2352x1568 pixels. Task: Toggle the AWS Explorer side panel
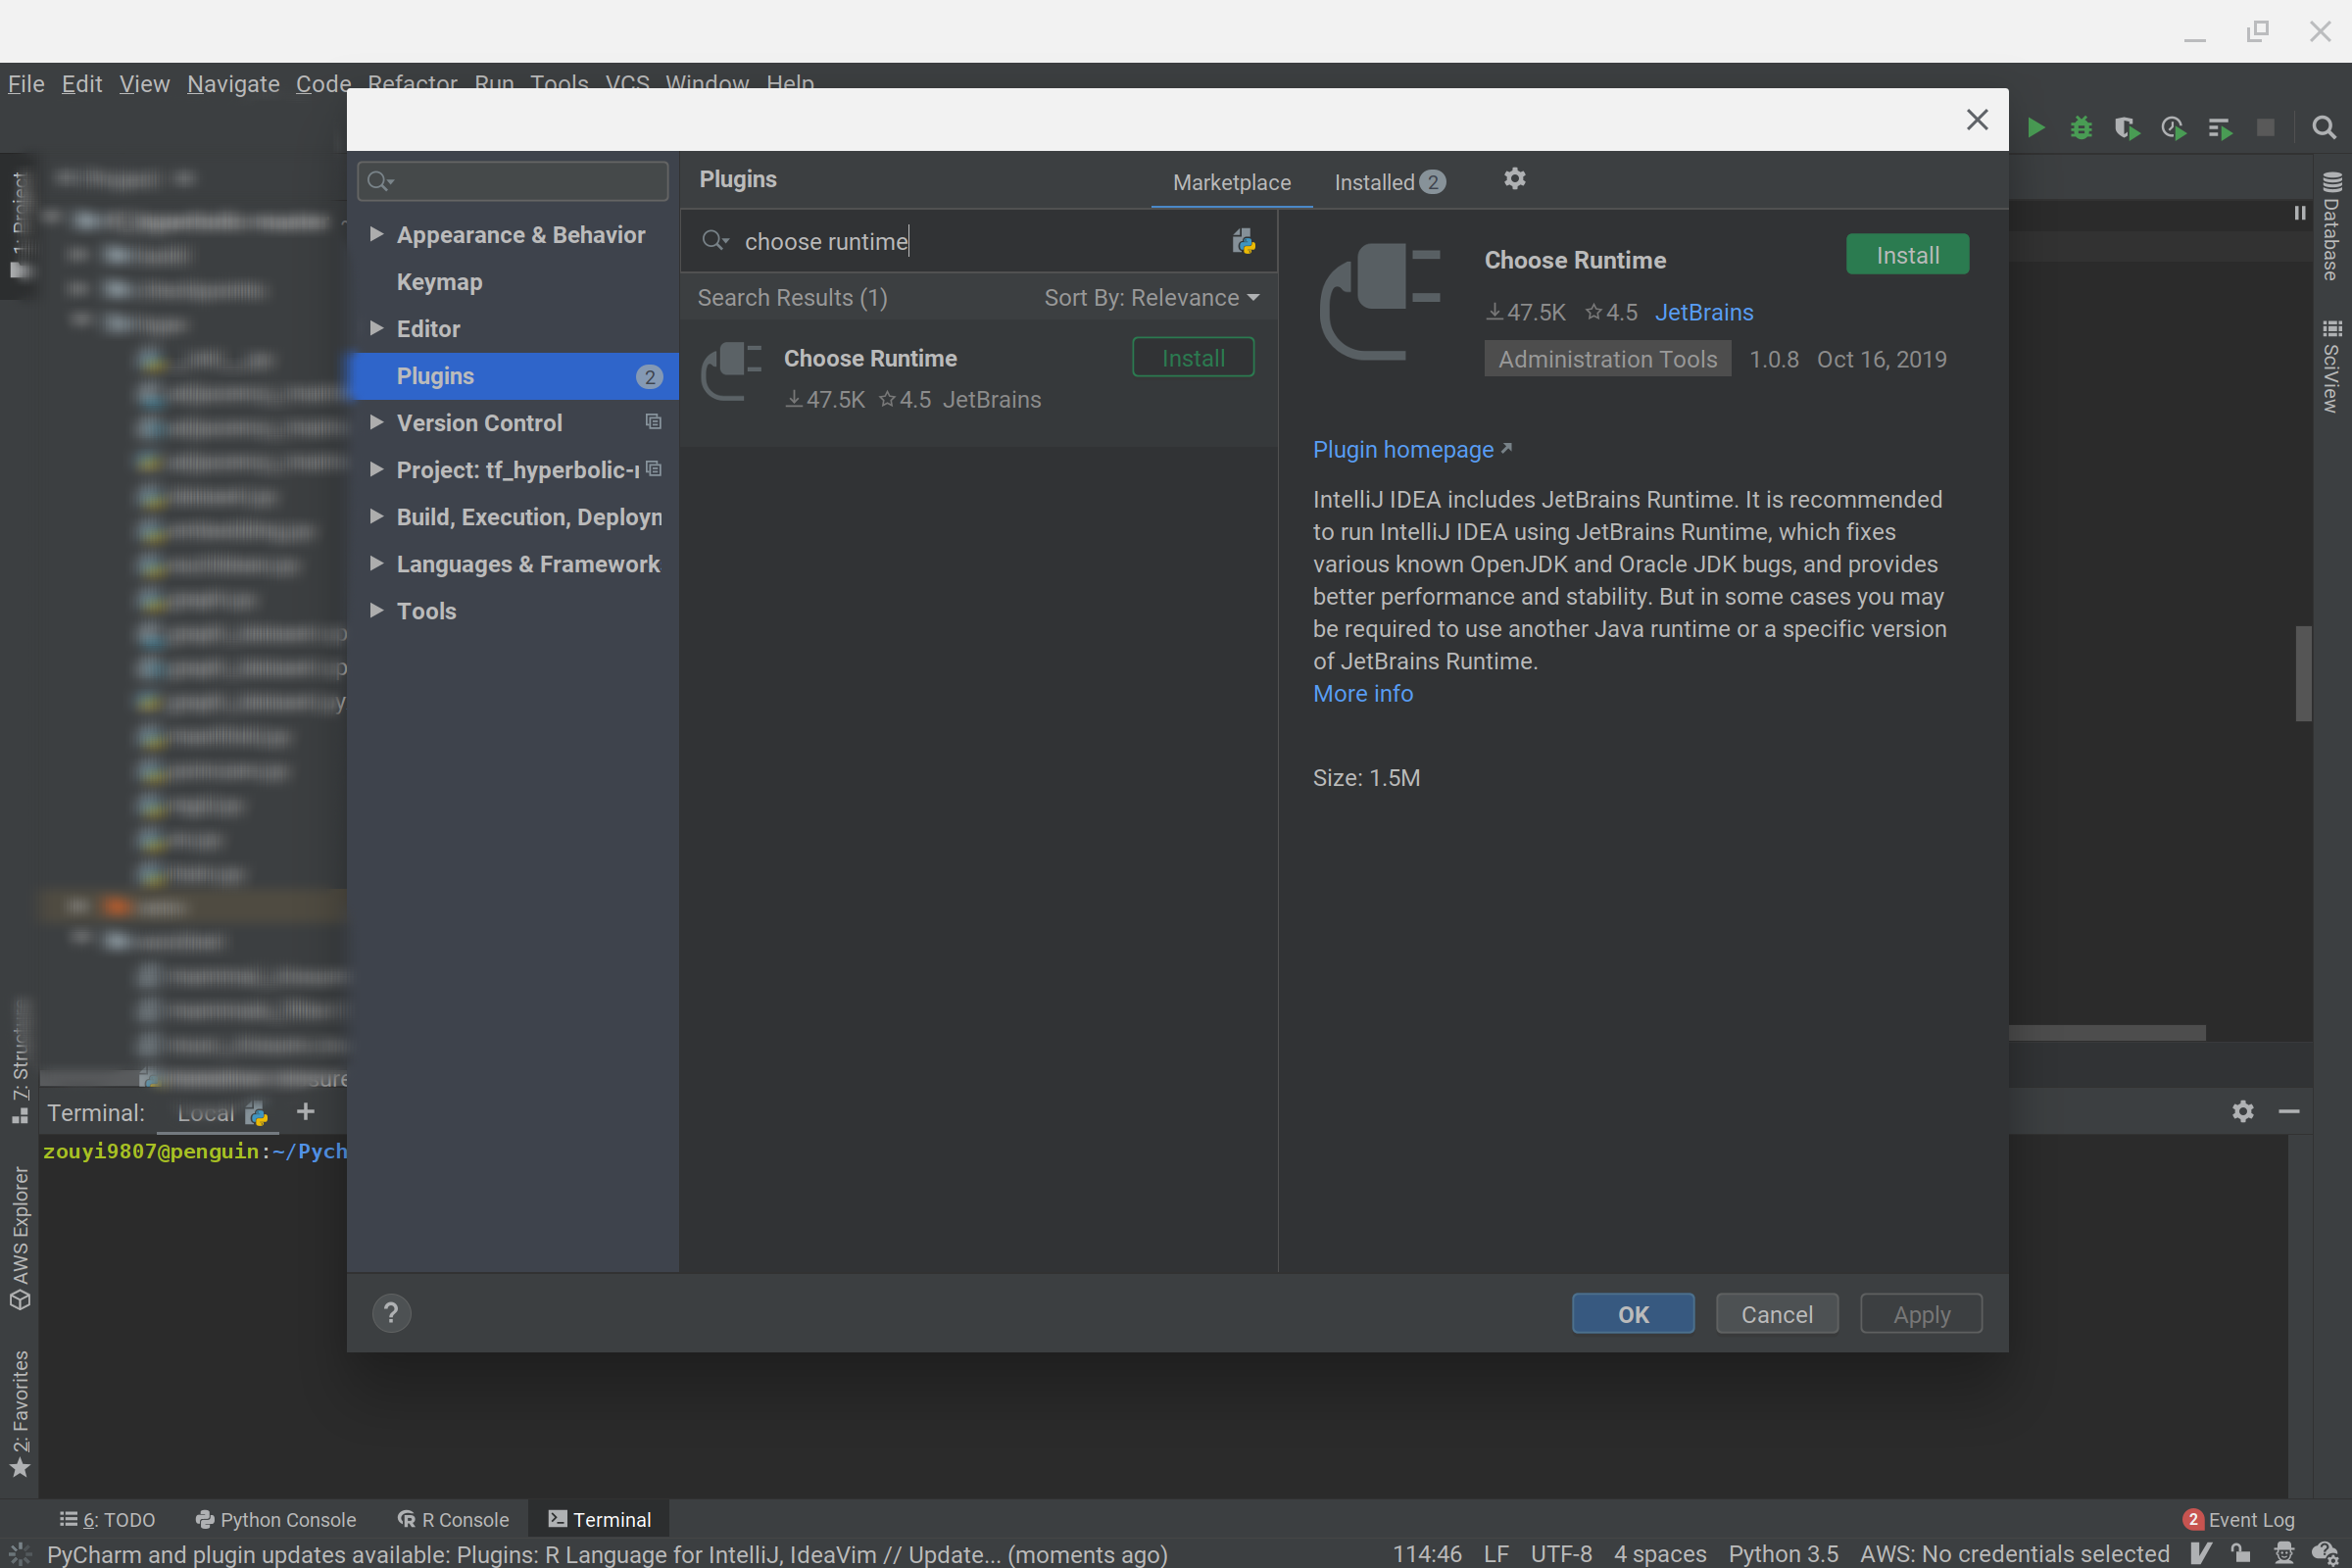point(20,1236)
